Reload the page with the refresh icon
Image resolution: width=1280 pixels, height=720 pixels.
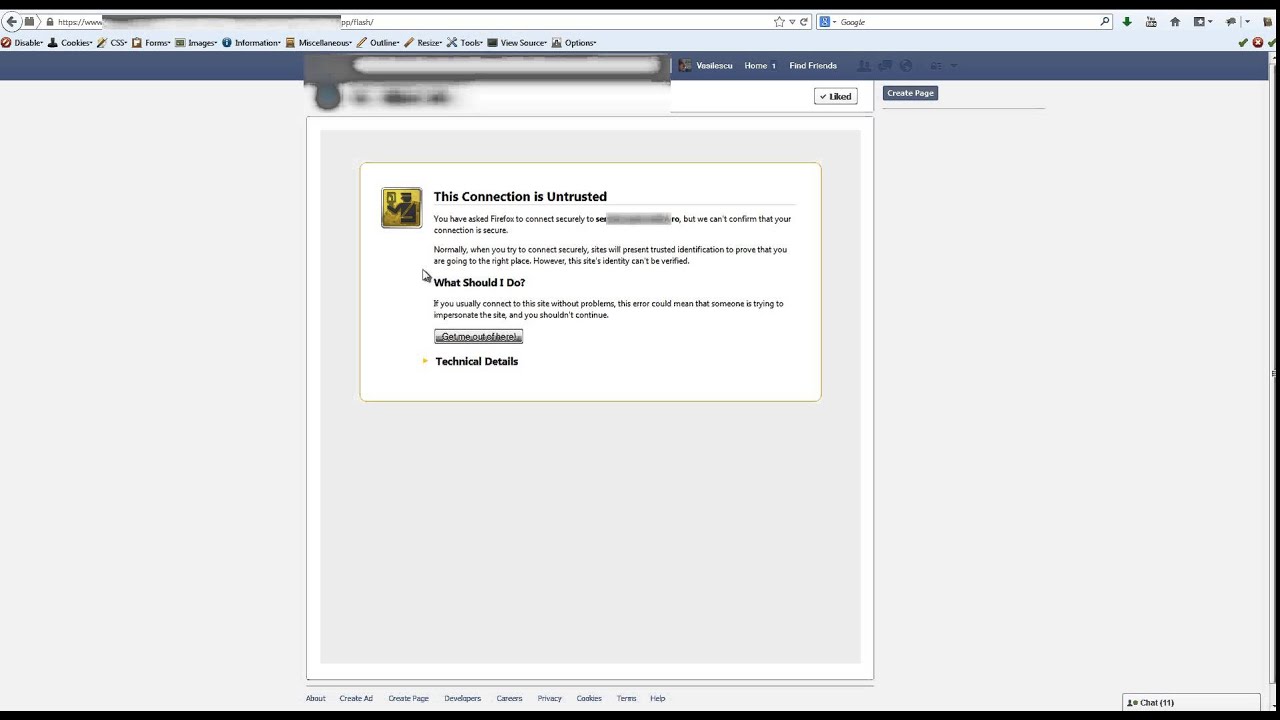[803, 22]
